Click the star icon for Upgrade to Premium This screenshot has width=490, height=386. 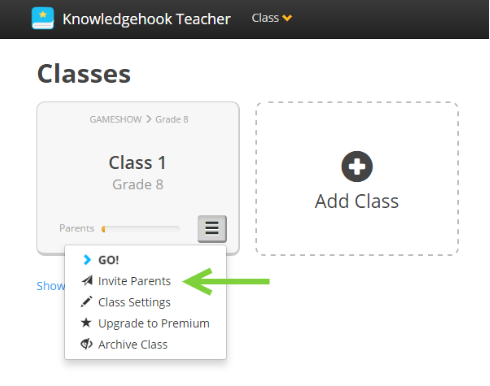pyautogui.click(x=86, y=323)
